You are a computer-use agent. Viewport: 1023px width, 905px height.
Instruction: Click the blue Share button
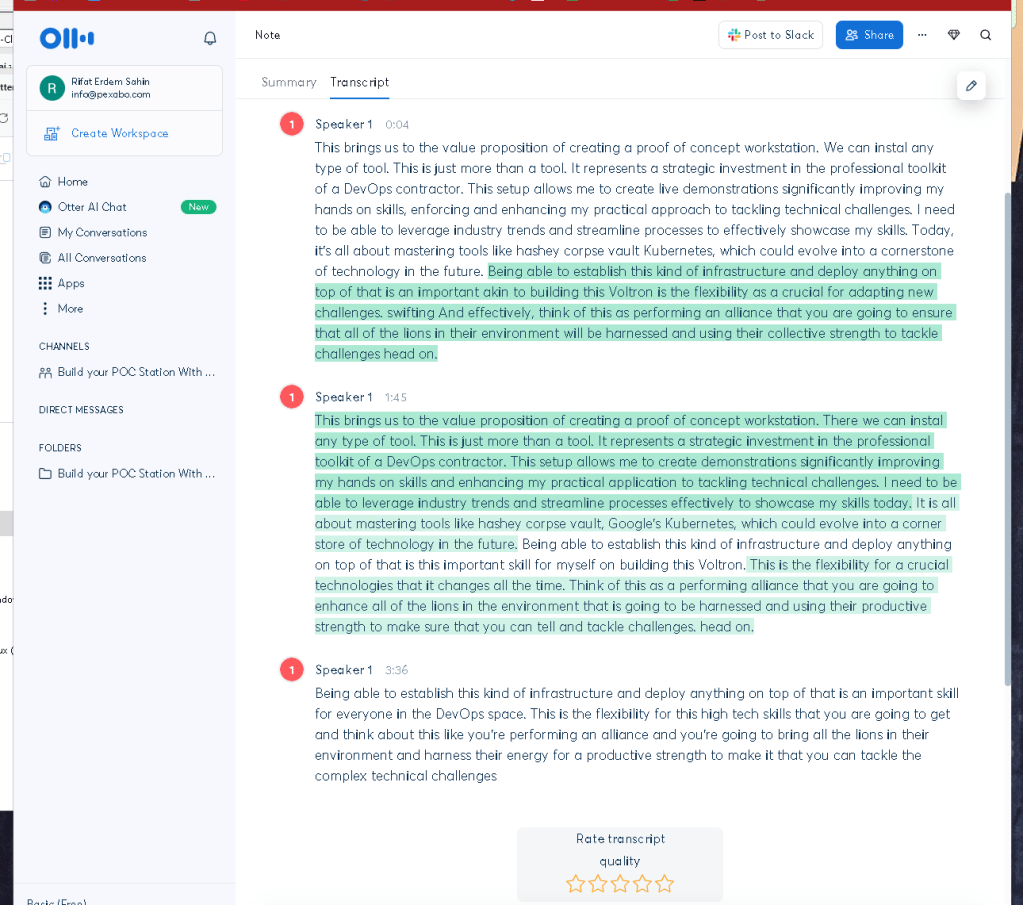pyautogui.click(x=869, y=35)
